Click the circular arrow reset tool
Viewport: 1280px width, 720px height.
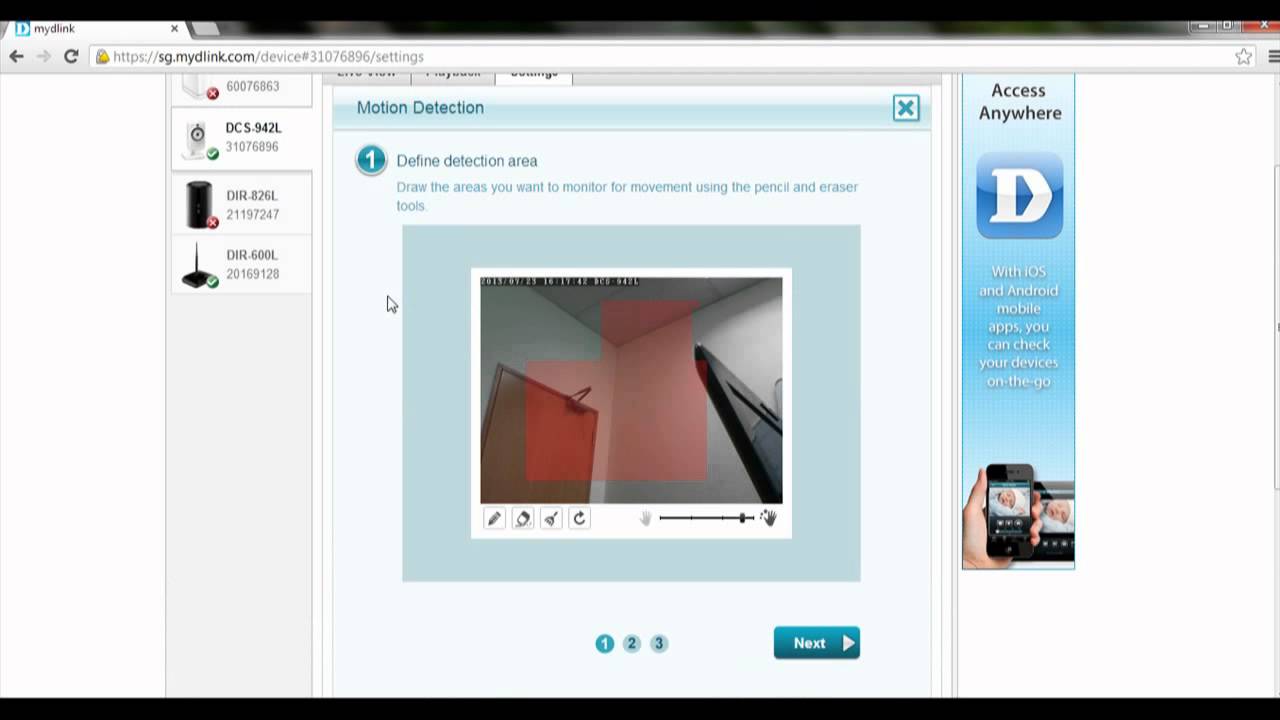pyautogui.click(x=579, y=518)
